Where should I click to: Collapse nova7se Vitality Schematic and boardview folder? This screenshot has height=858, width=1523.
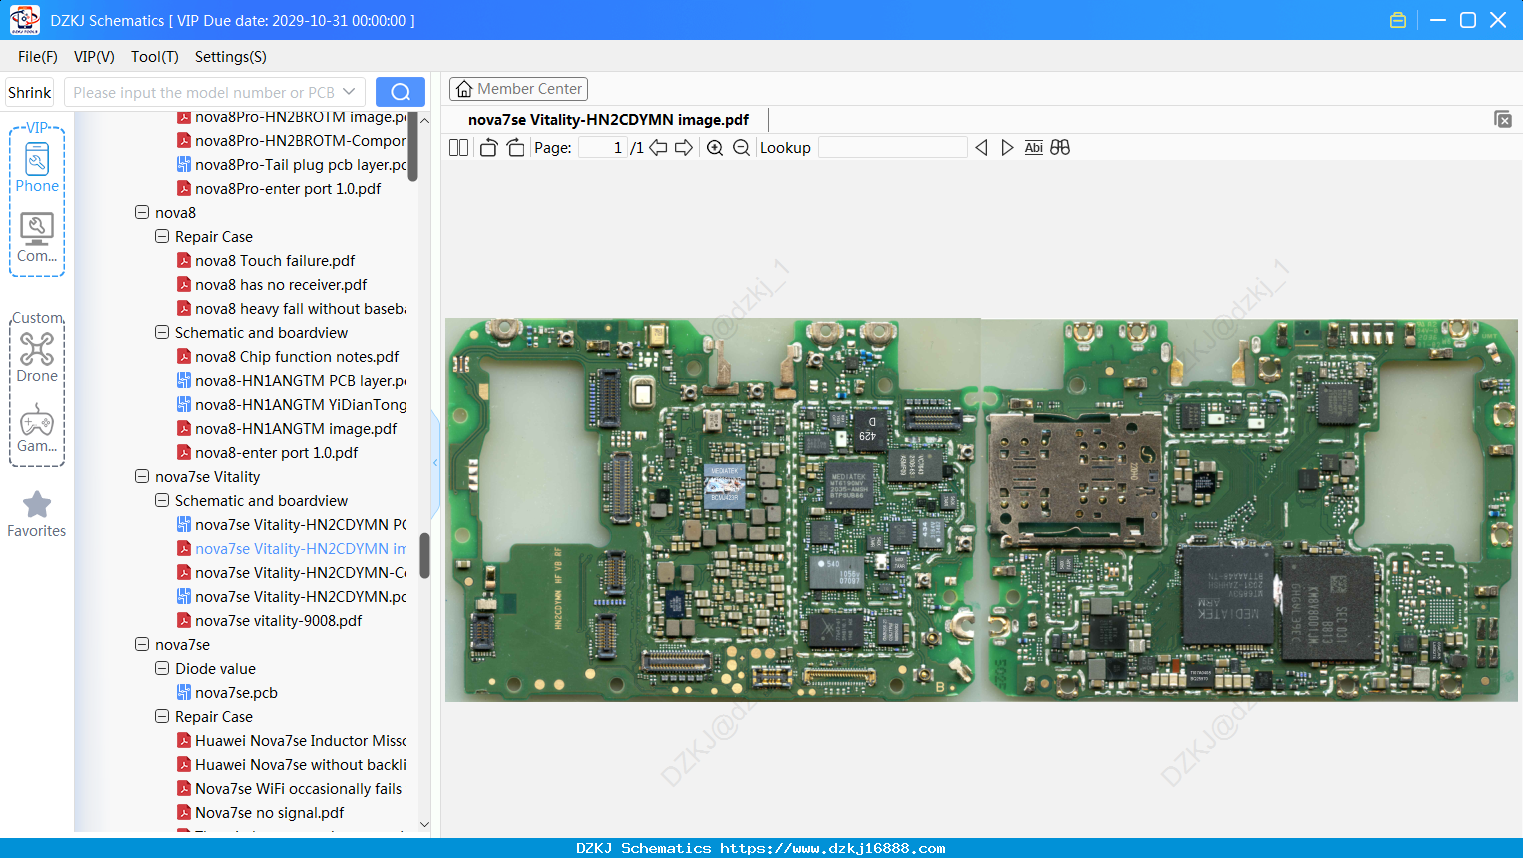pyautogui.click(x=162, y=500)
